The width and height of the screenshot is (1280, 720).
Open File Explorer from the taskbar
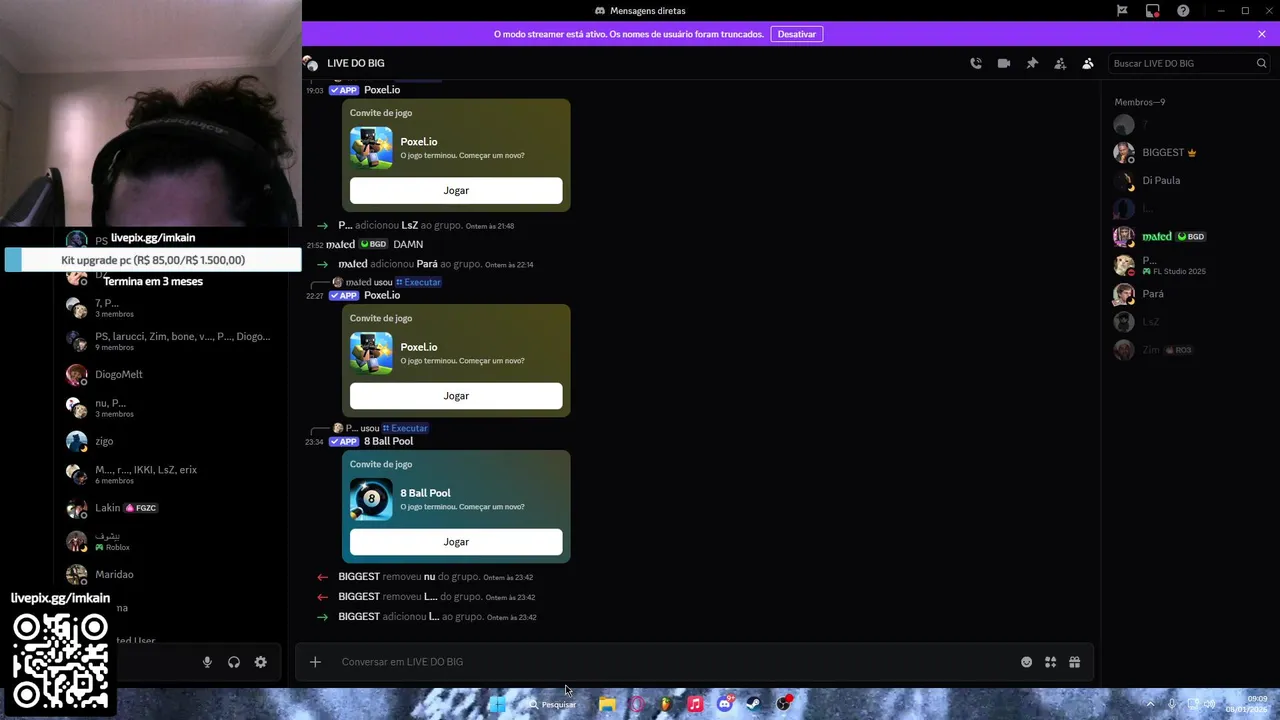(607, 704)
